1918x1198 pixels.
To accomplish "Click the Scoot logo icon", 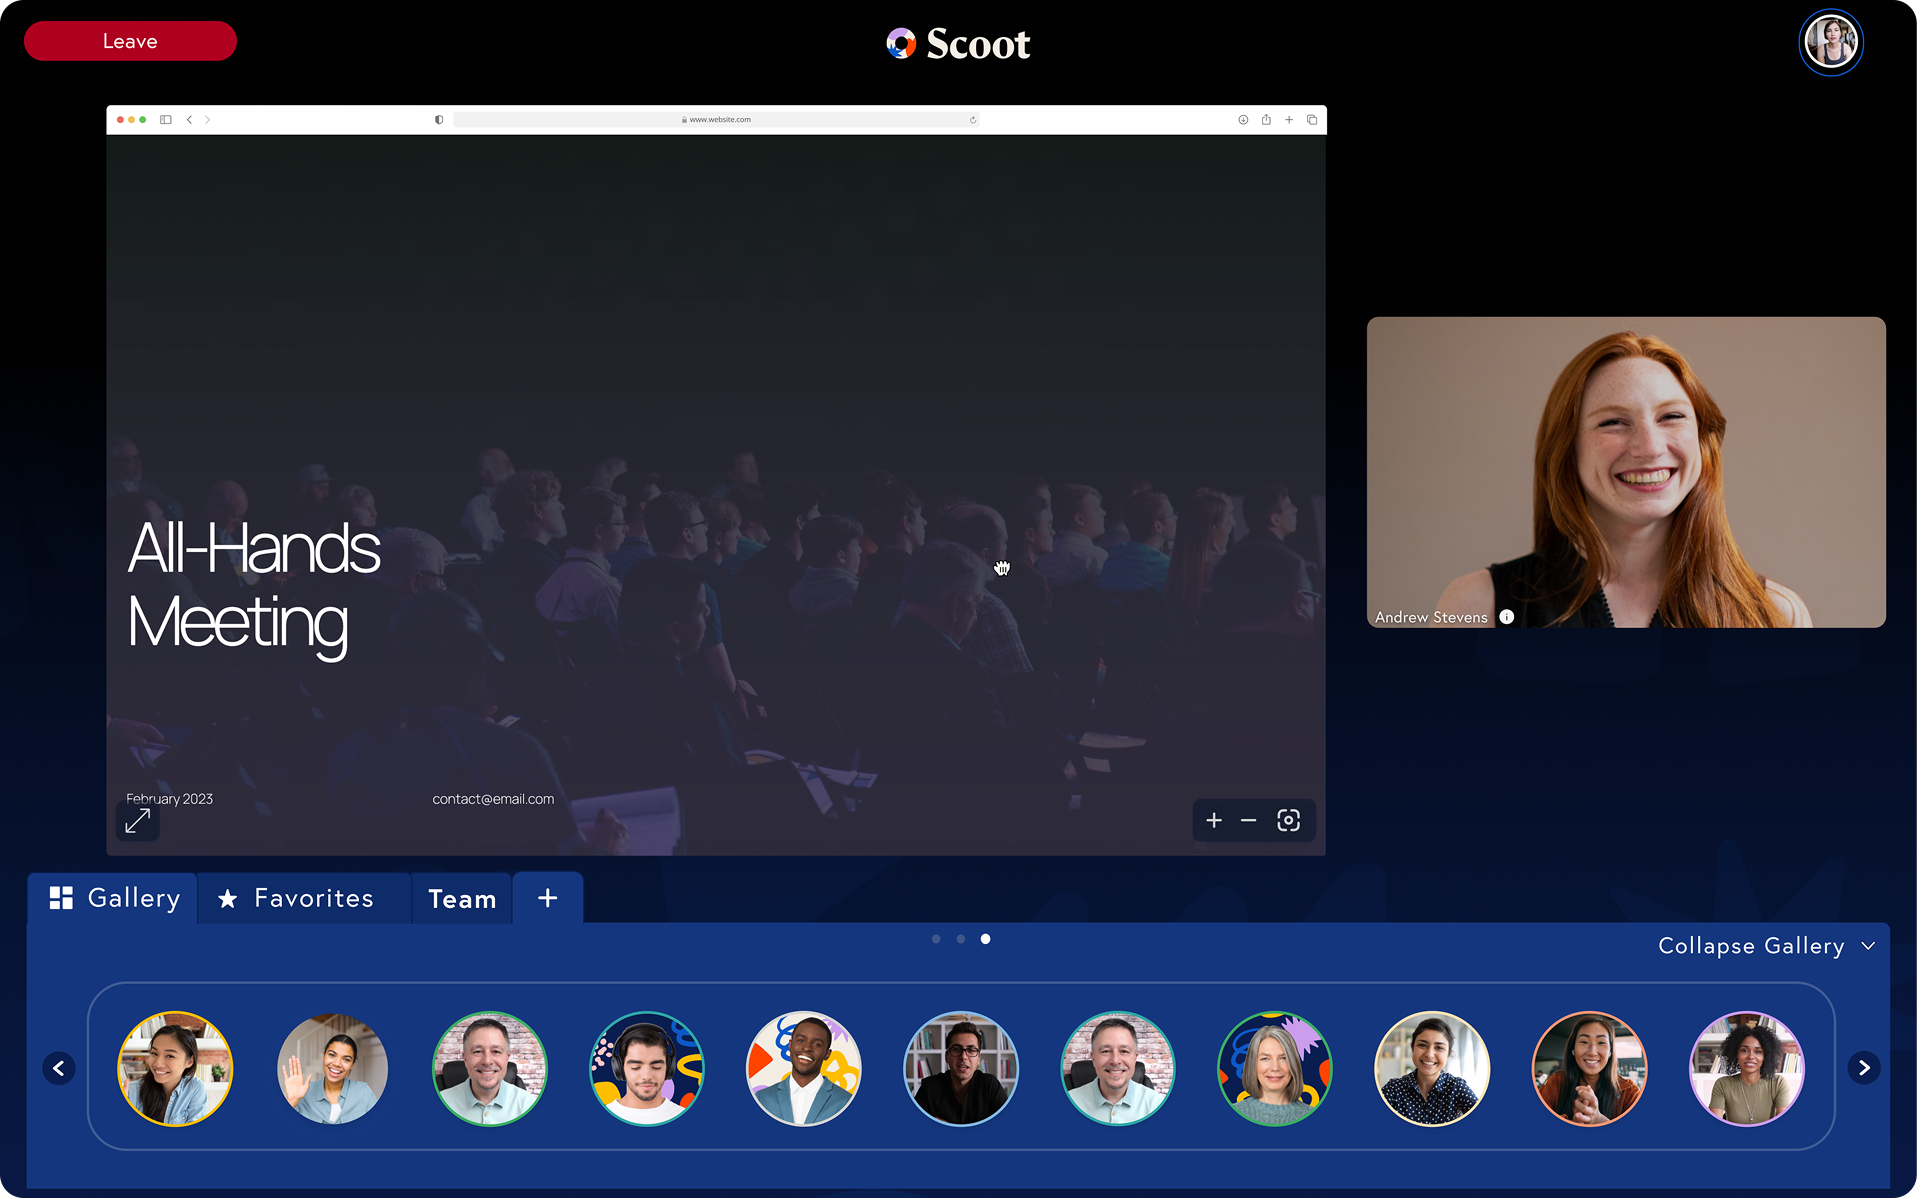I will pyautogui.click(x=901, y=43).
